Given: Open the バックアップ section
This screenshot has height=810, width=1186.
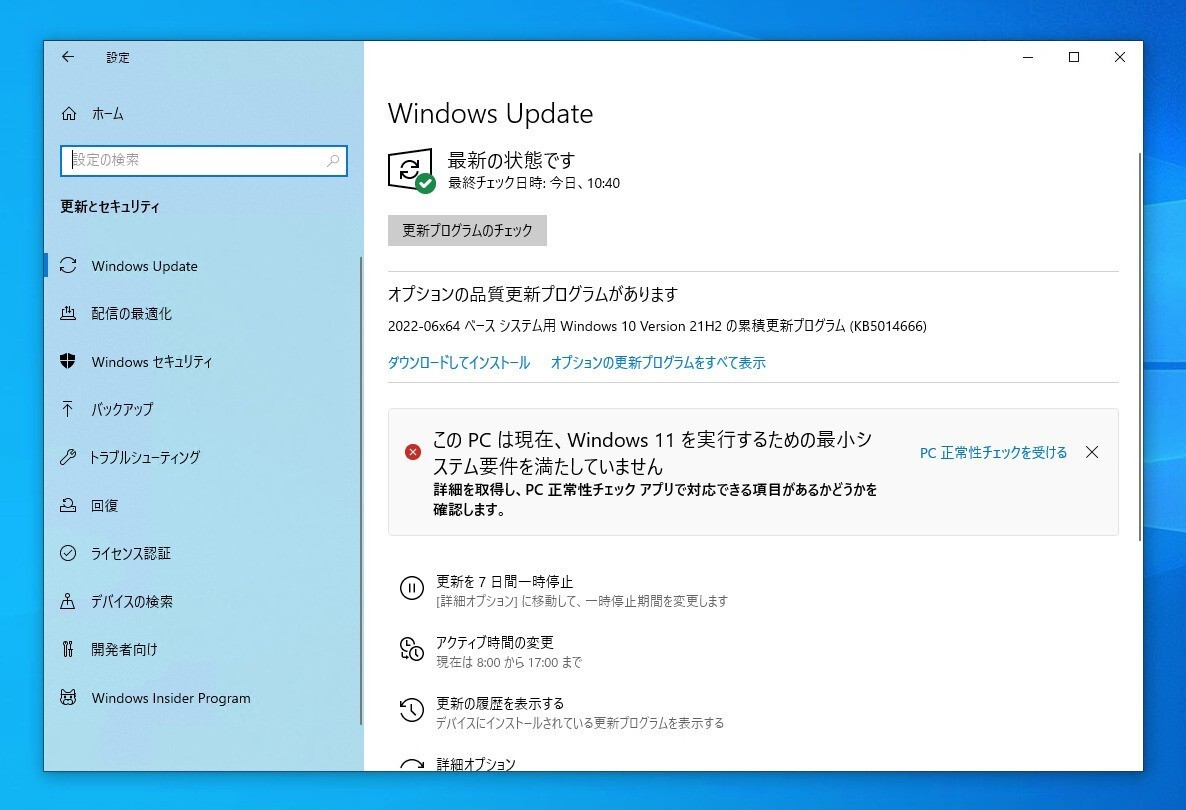Looking at the screenshot, I should coord(203,409).
